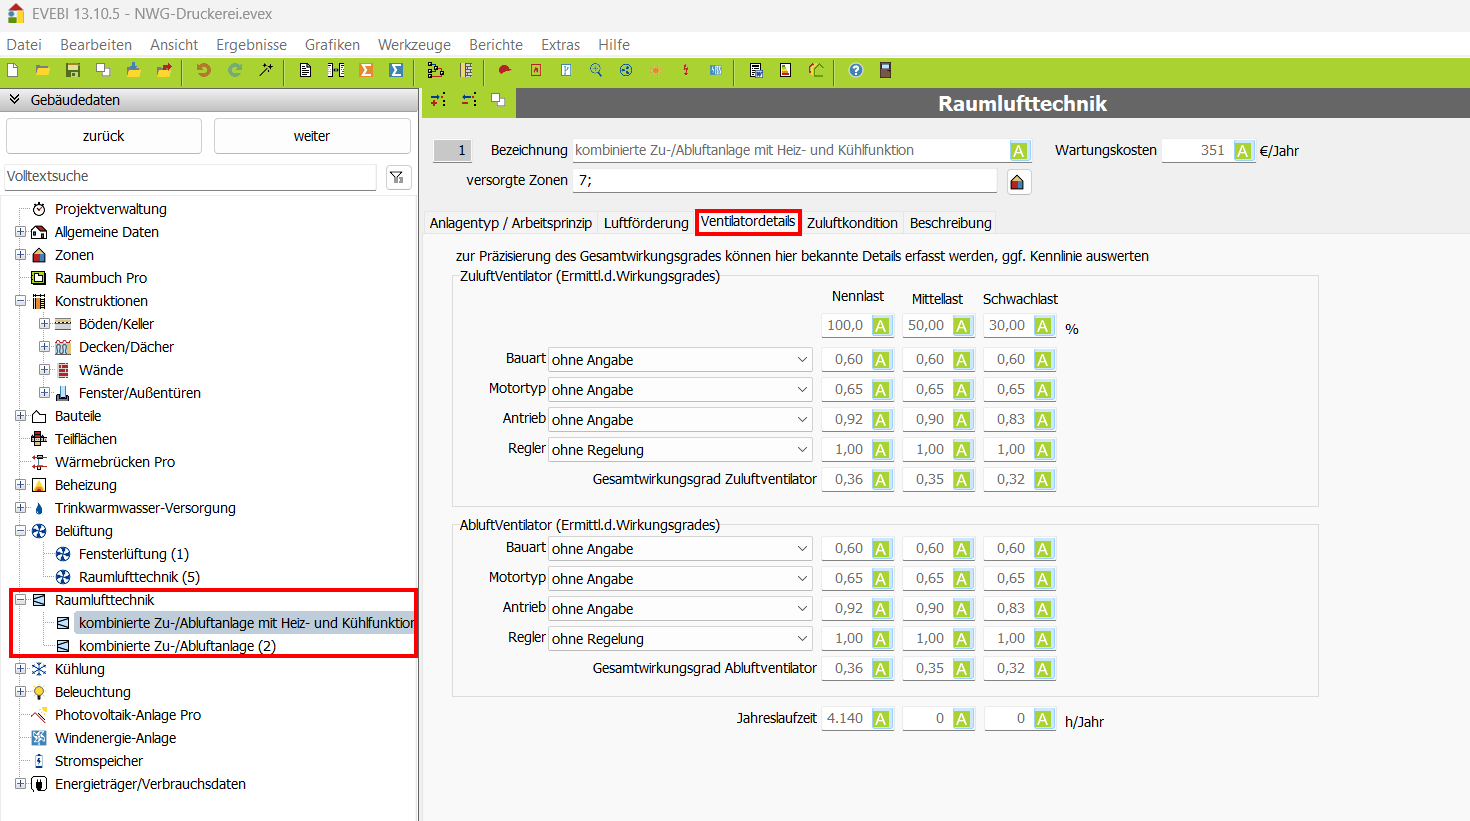
Task: Click the house icon beside versorgte Zonen
Action: (1017, 181)
